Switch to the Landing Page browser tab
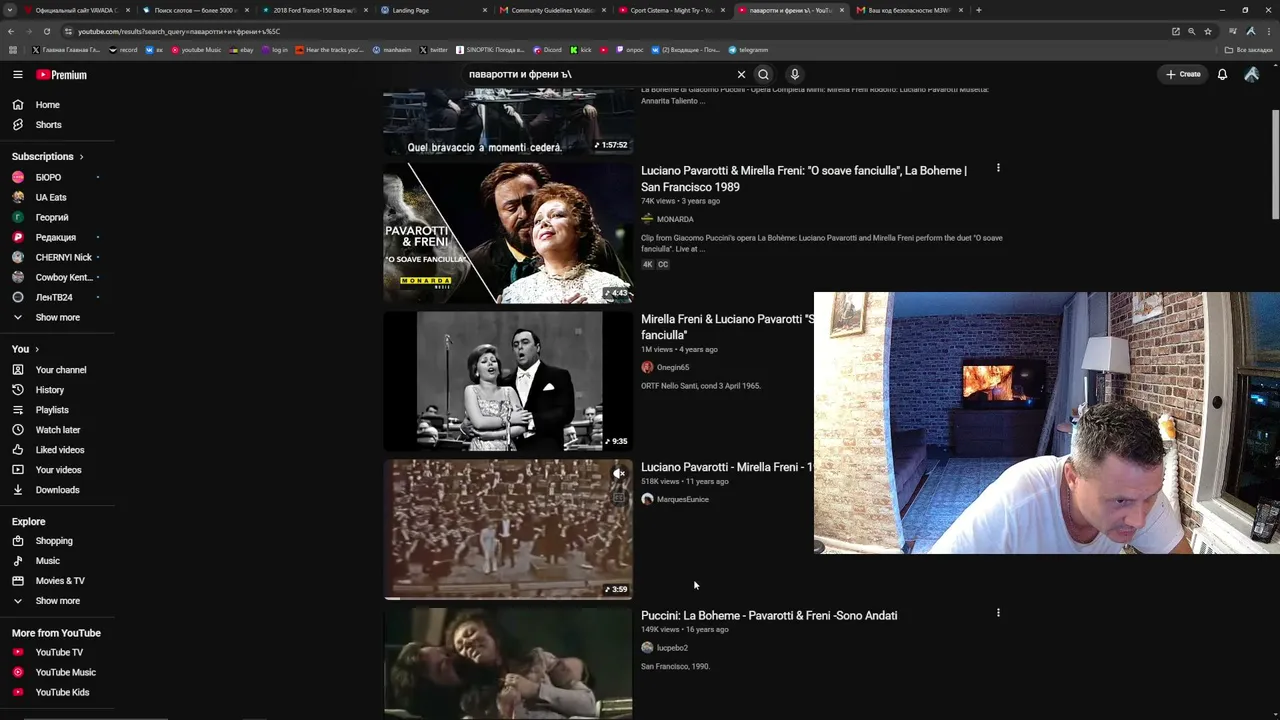Viewport: 1280px width, 720px height. [x=433, y=10]
